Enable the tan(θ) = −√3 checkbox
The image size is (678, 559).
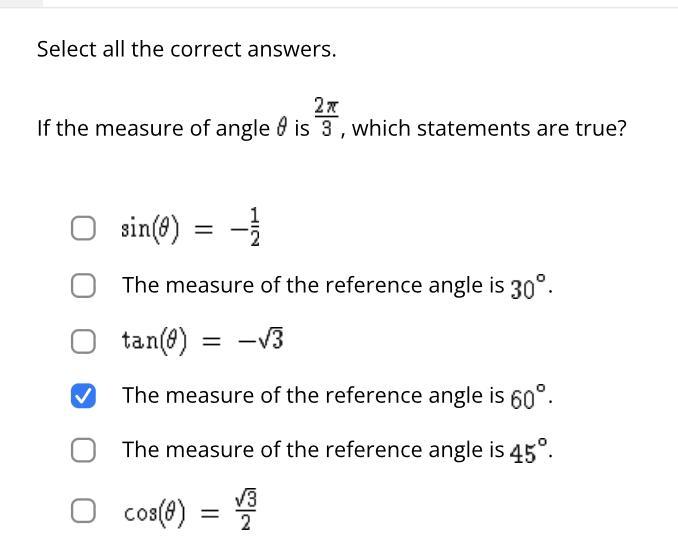coord(84,341)
